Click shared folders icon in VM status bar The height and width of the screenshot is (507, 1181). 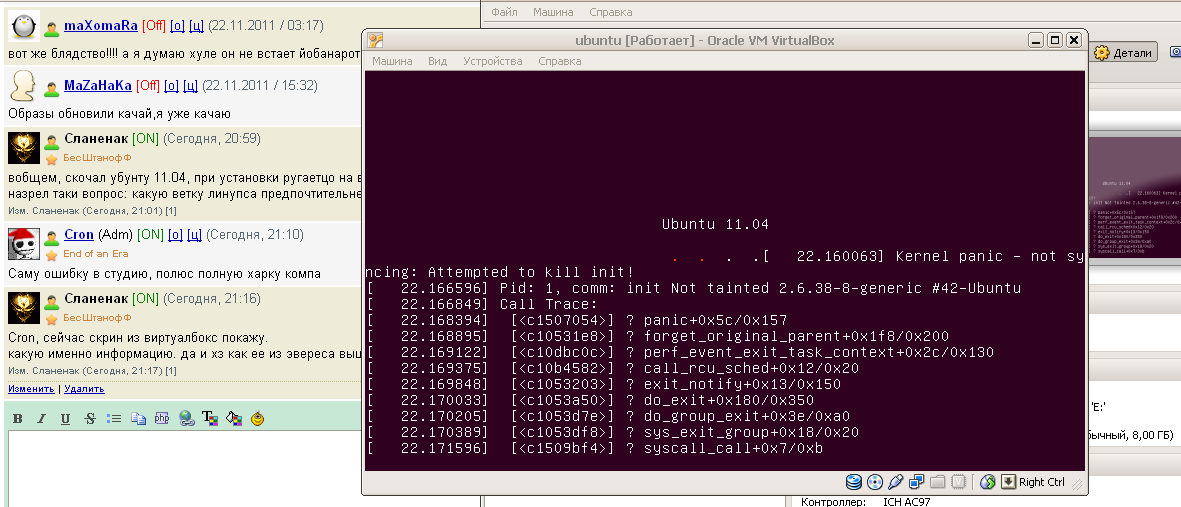(938, 482)
